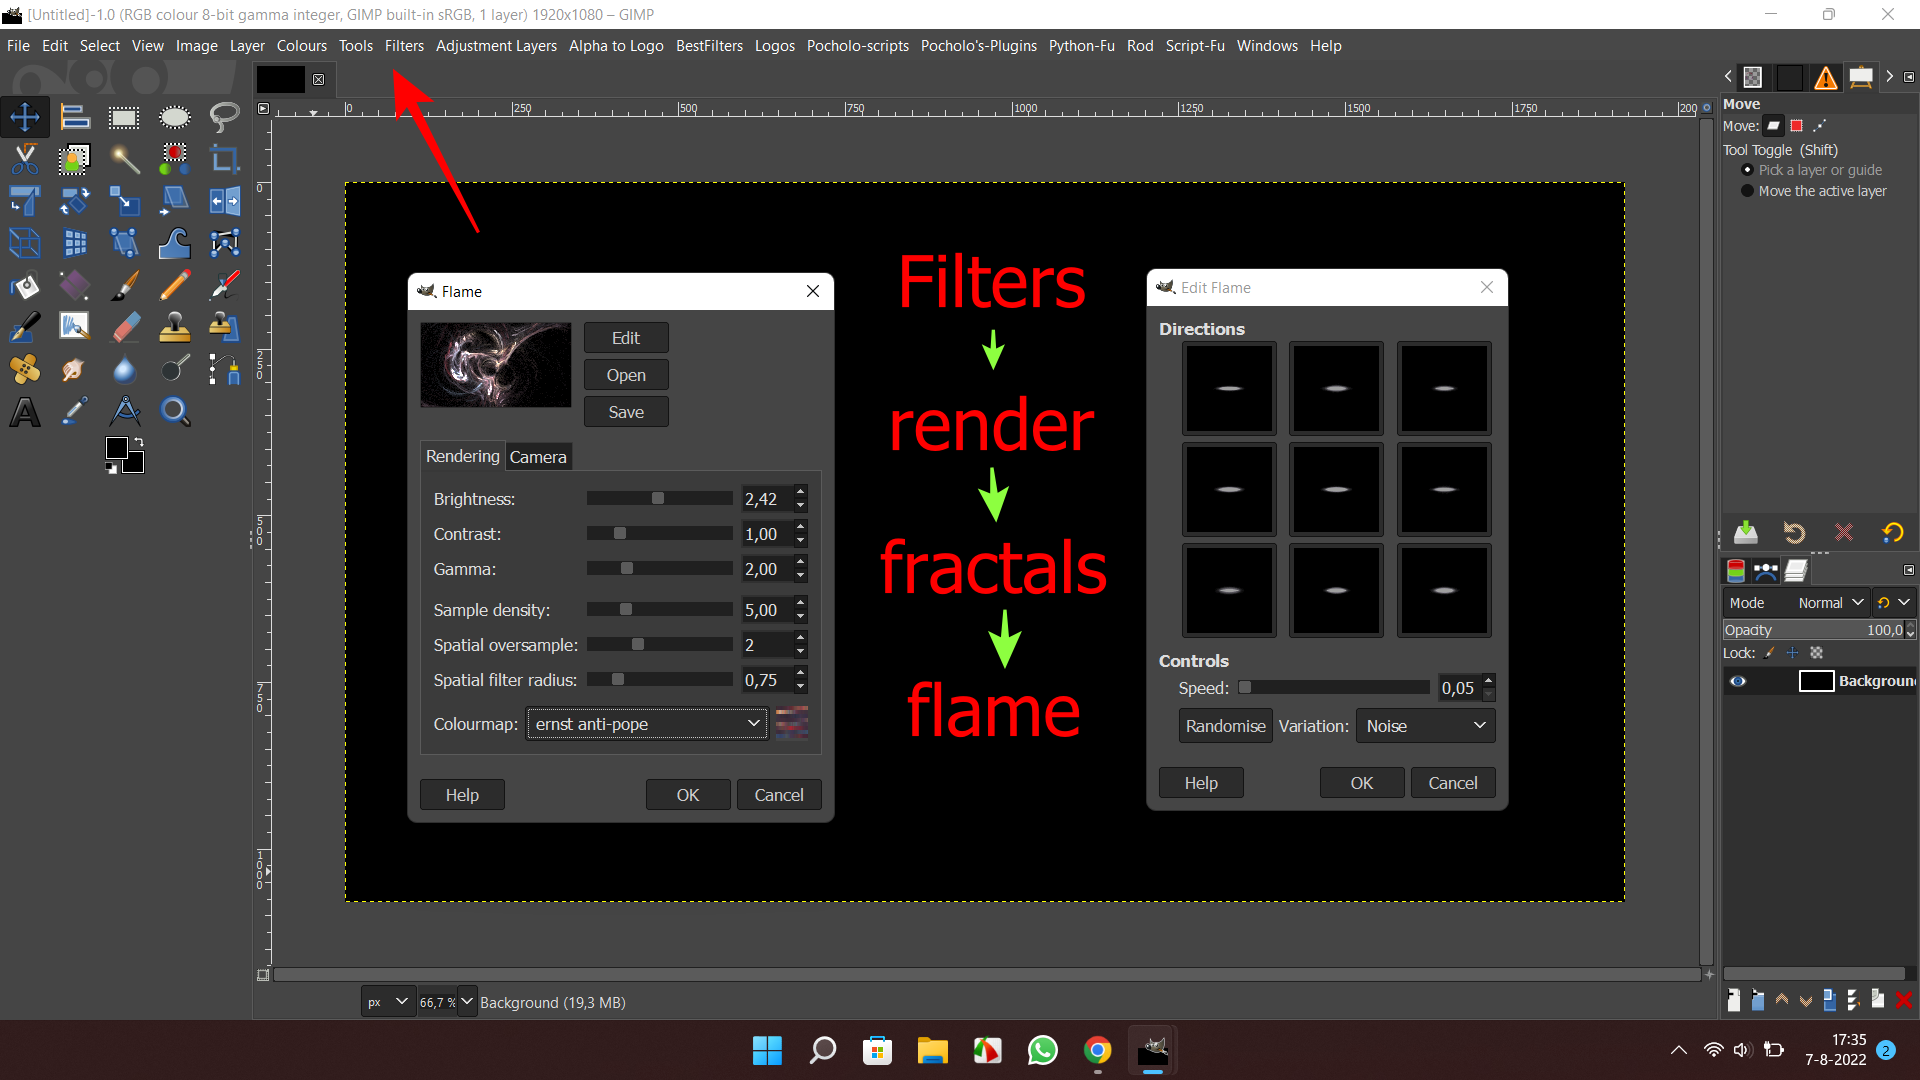Viewport: 1920px width, 1080px height.
Task: Pick the Eraser tool
Action: pos(124,327)
